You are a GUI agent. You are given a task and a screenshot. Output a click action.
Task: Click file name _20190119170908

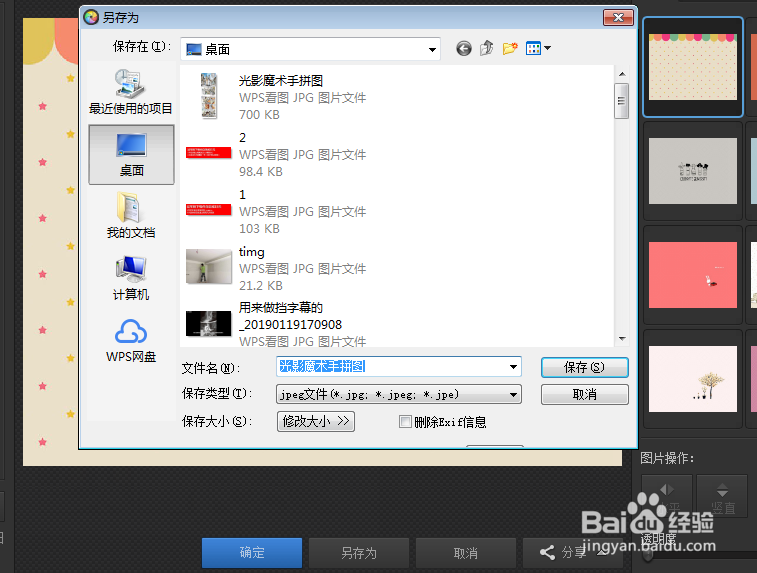point(290,324)
